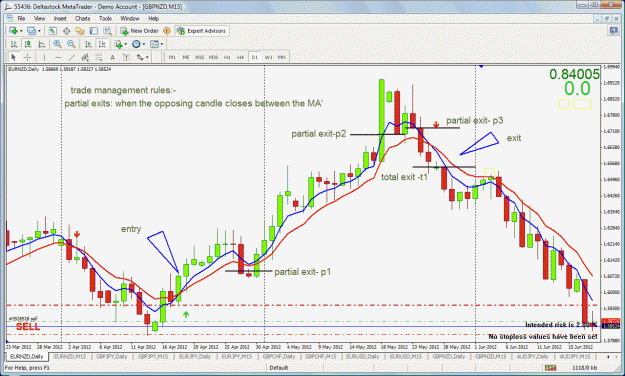
Task: Open the Indicators list icon
Action: tap(119, 44)
